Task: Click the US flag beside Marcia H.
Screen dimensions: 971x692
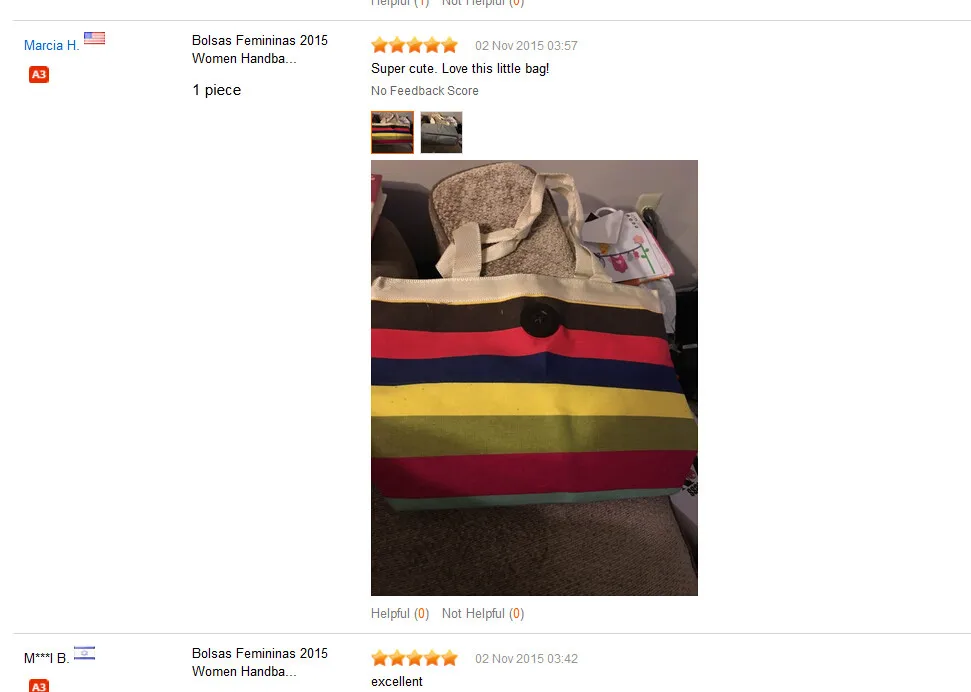Action: [94, 38]
